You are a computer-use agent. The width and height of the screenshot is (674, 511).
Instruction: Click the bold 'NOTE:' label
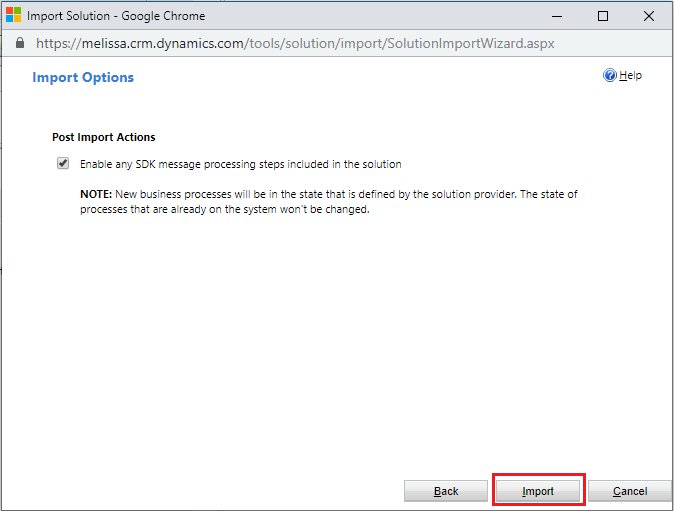click(x=97, y=194)
